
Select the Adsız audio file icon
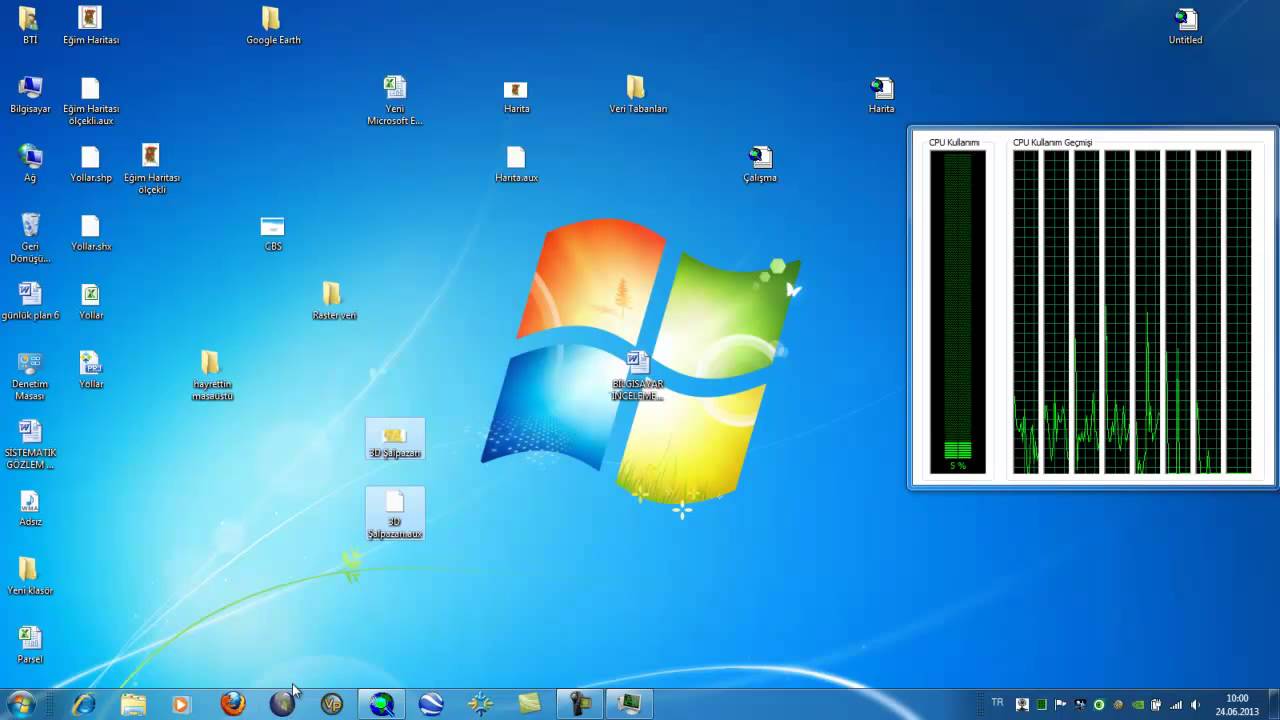point(30,508)
